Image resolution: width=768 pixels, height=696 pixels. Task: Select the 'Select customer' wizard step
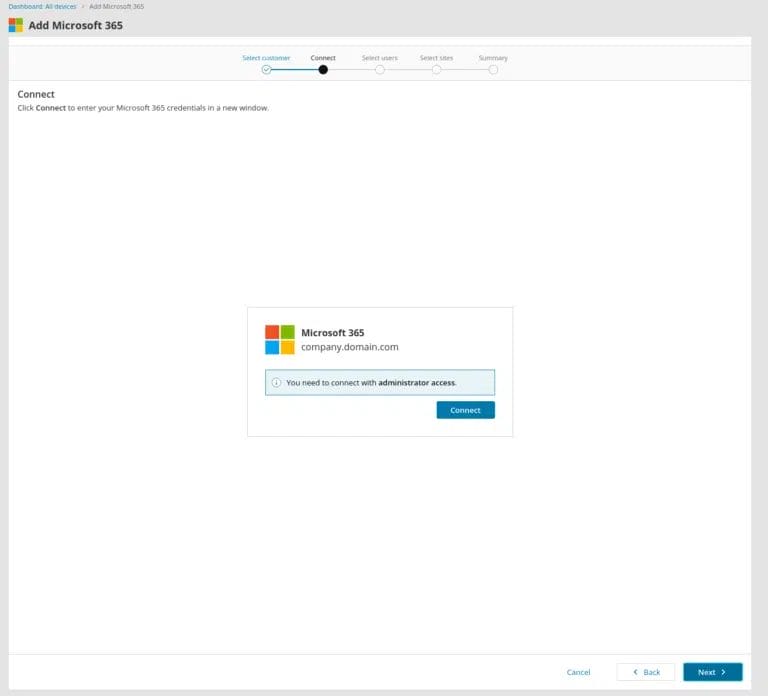pos(266,58)
